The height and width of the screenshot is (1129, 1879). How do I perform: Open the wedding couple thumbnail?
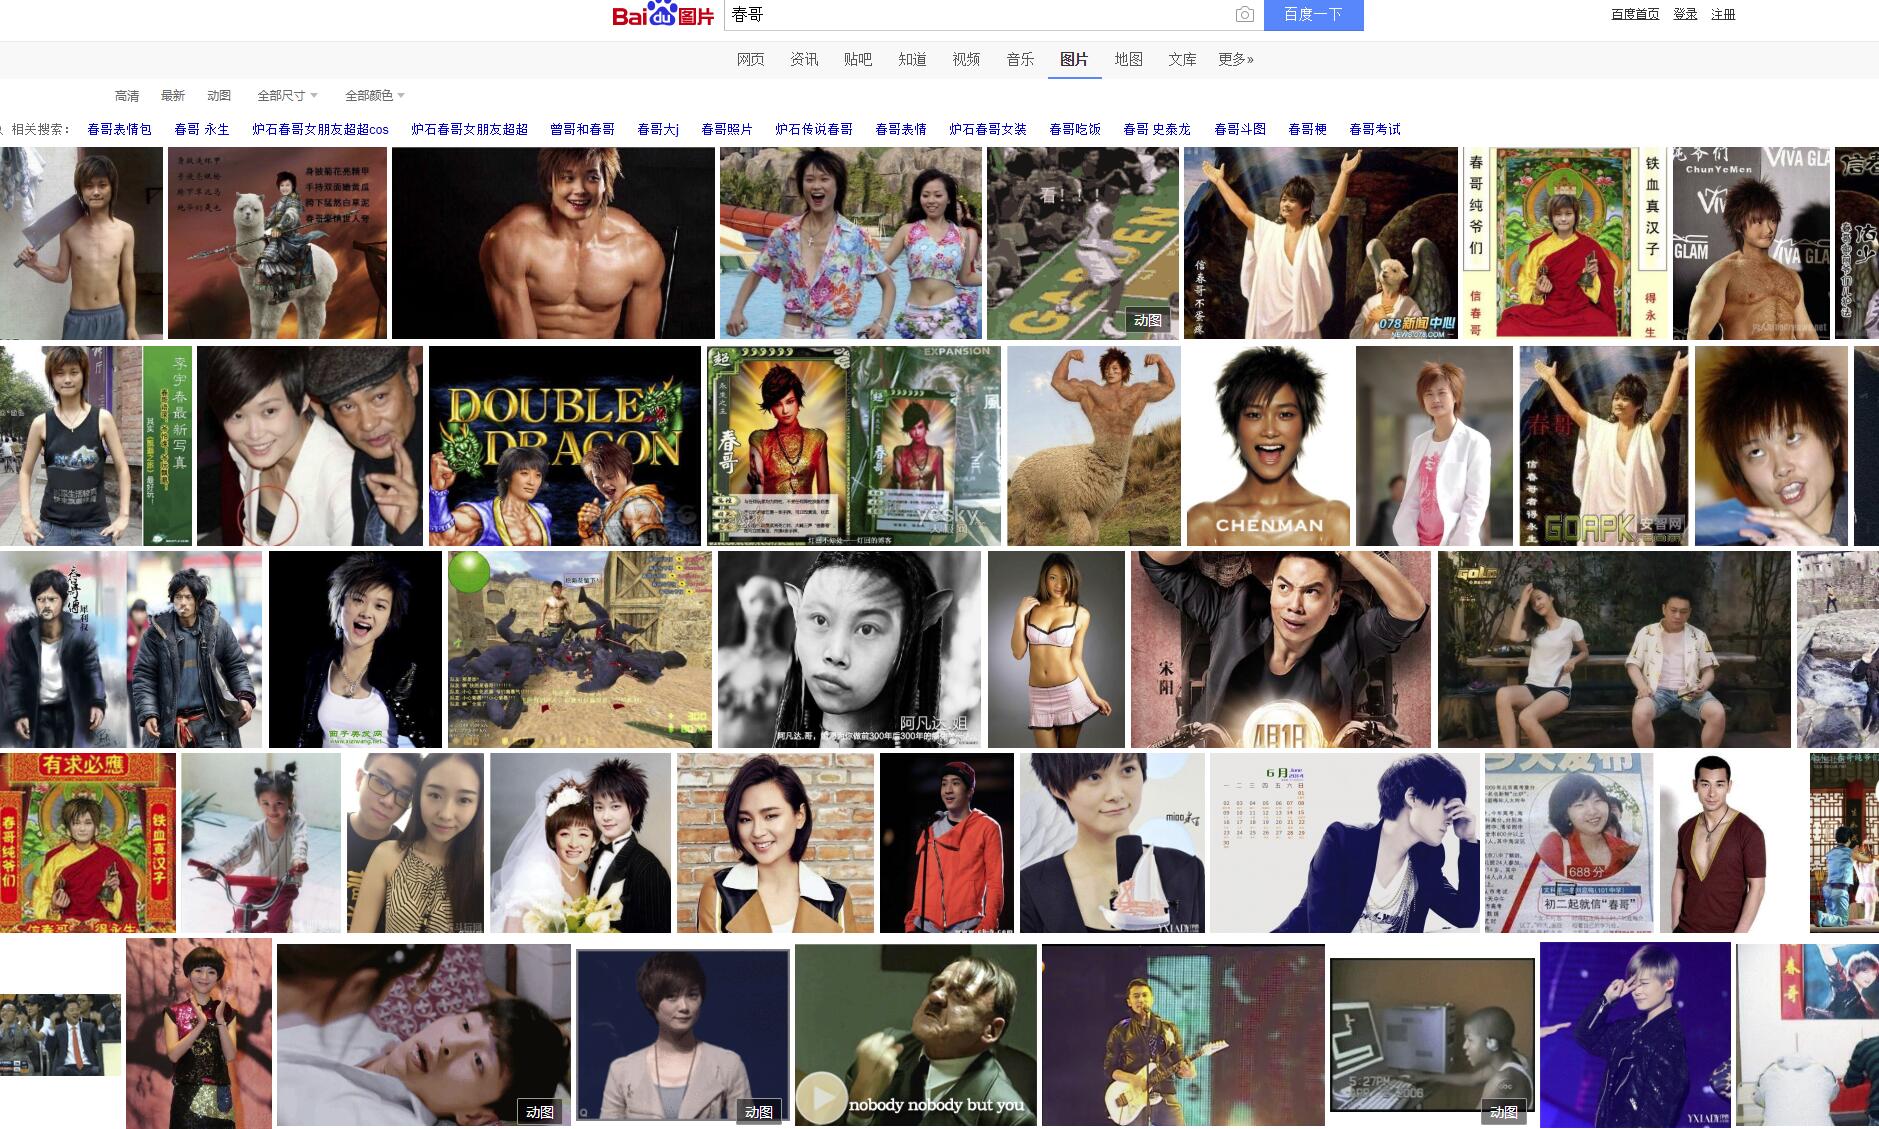(x=580, y=843)
